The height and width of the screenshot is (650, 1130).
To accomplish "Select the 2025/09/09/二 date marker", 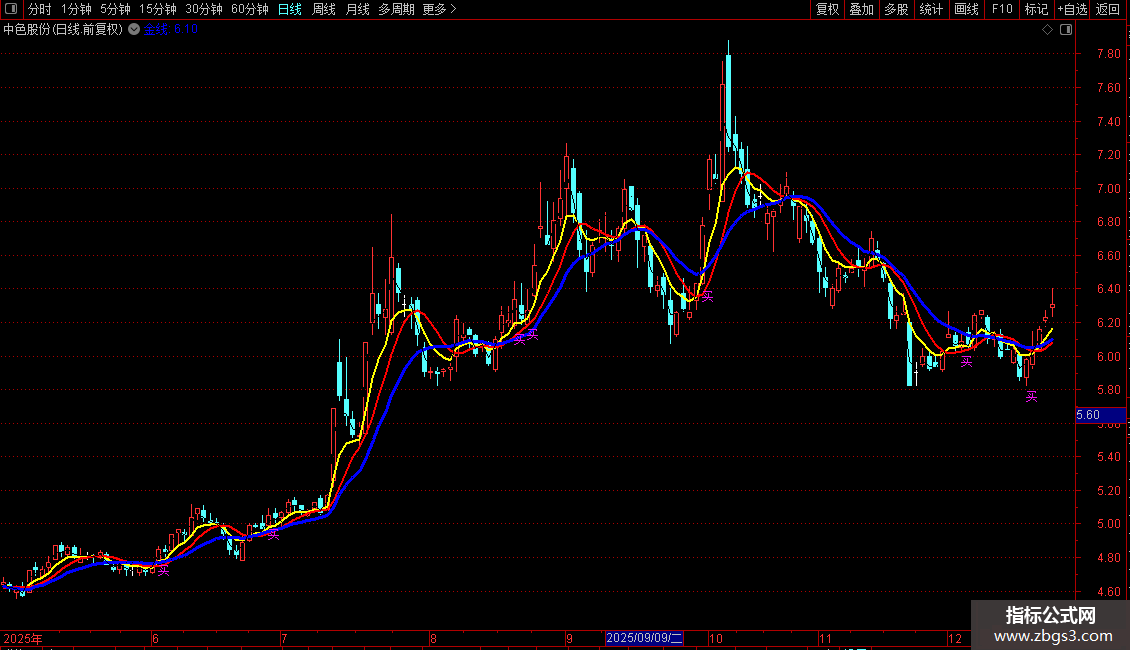I will click(644, 638).
